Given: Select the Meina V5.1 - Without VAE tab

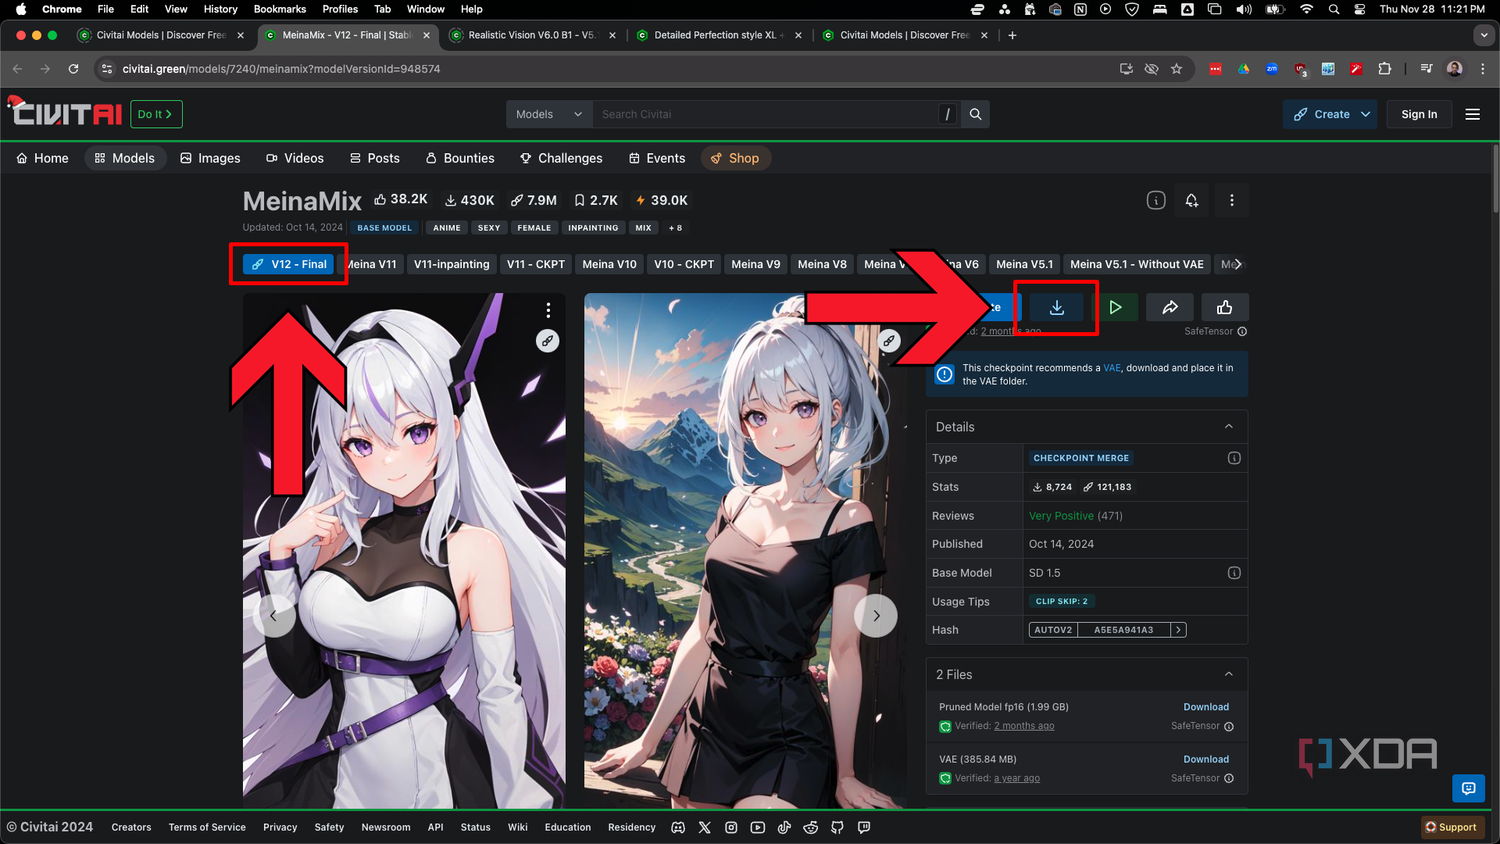Looking at the screenshot, I should 1137,264.
